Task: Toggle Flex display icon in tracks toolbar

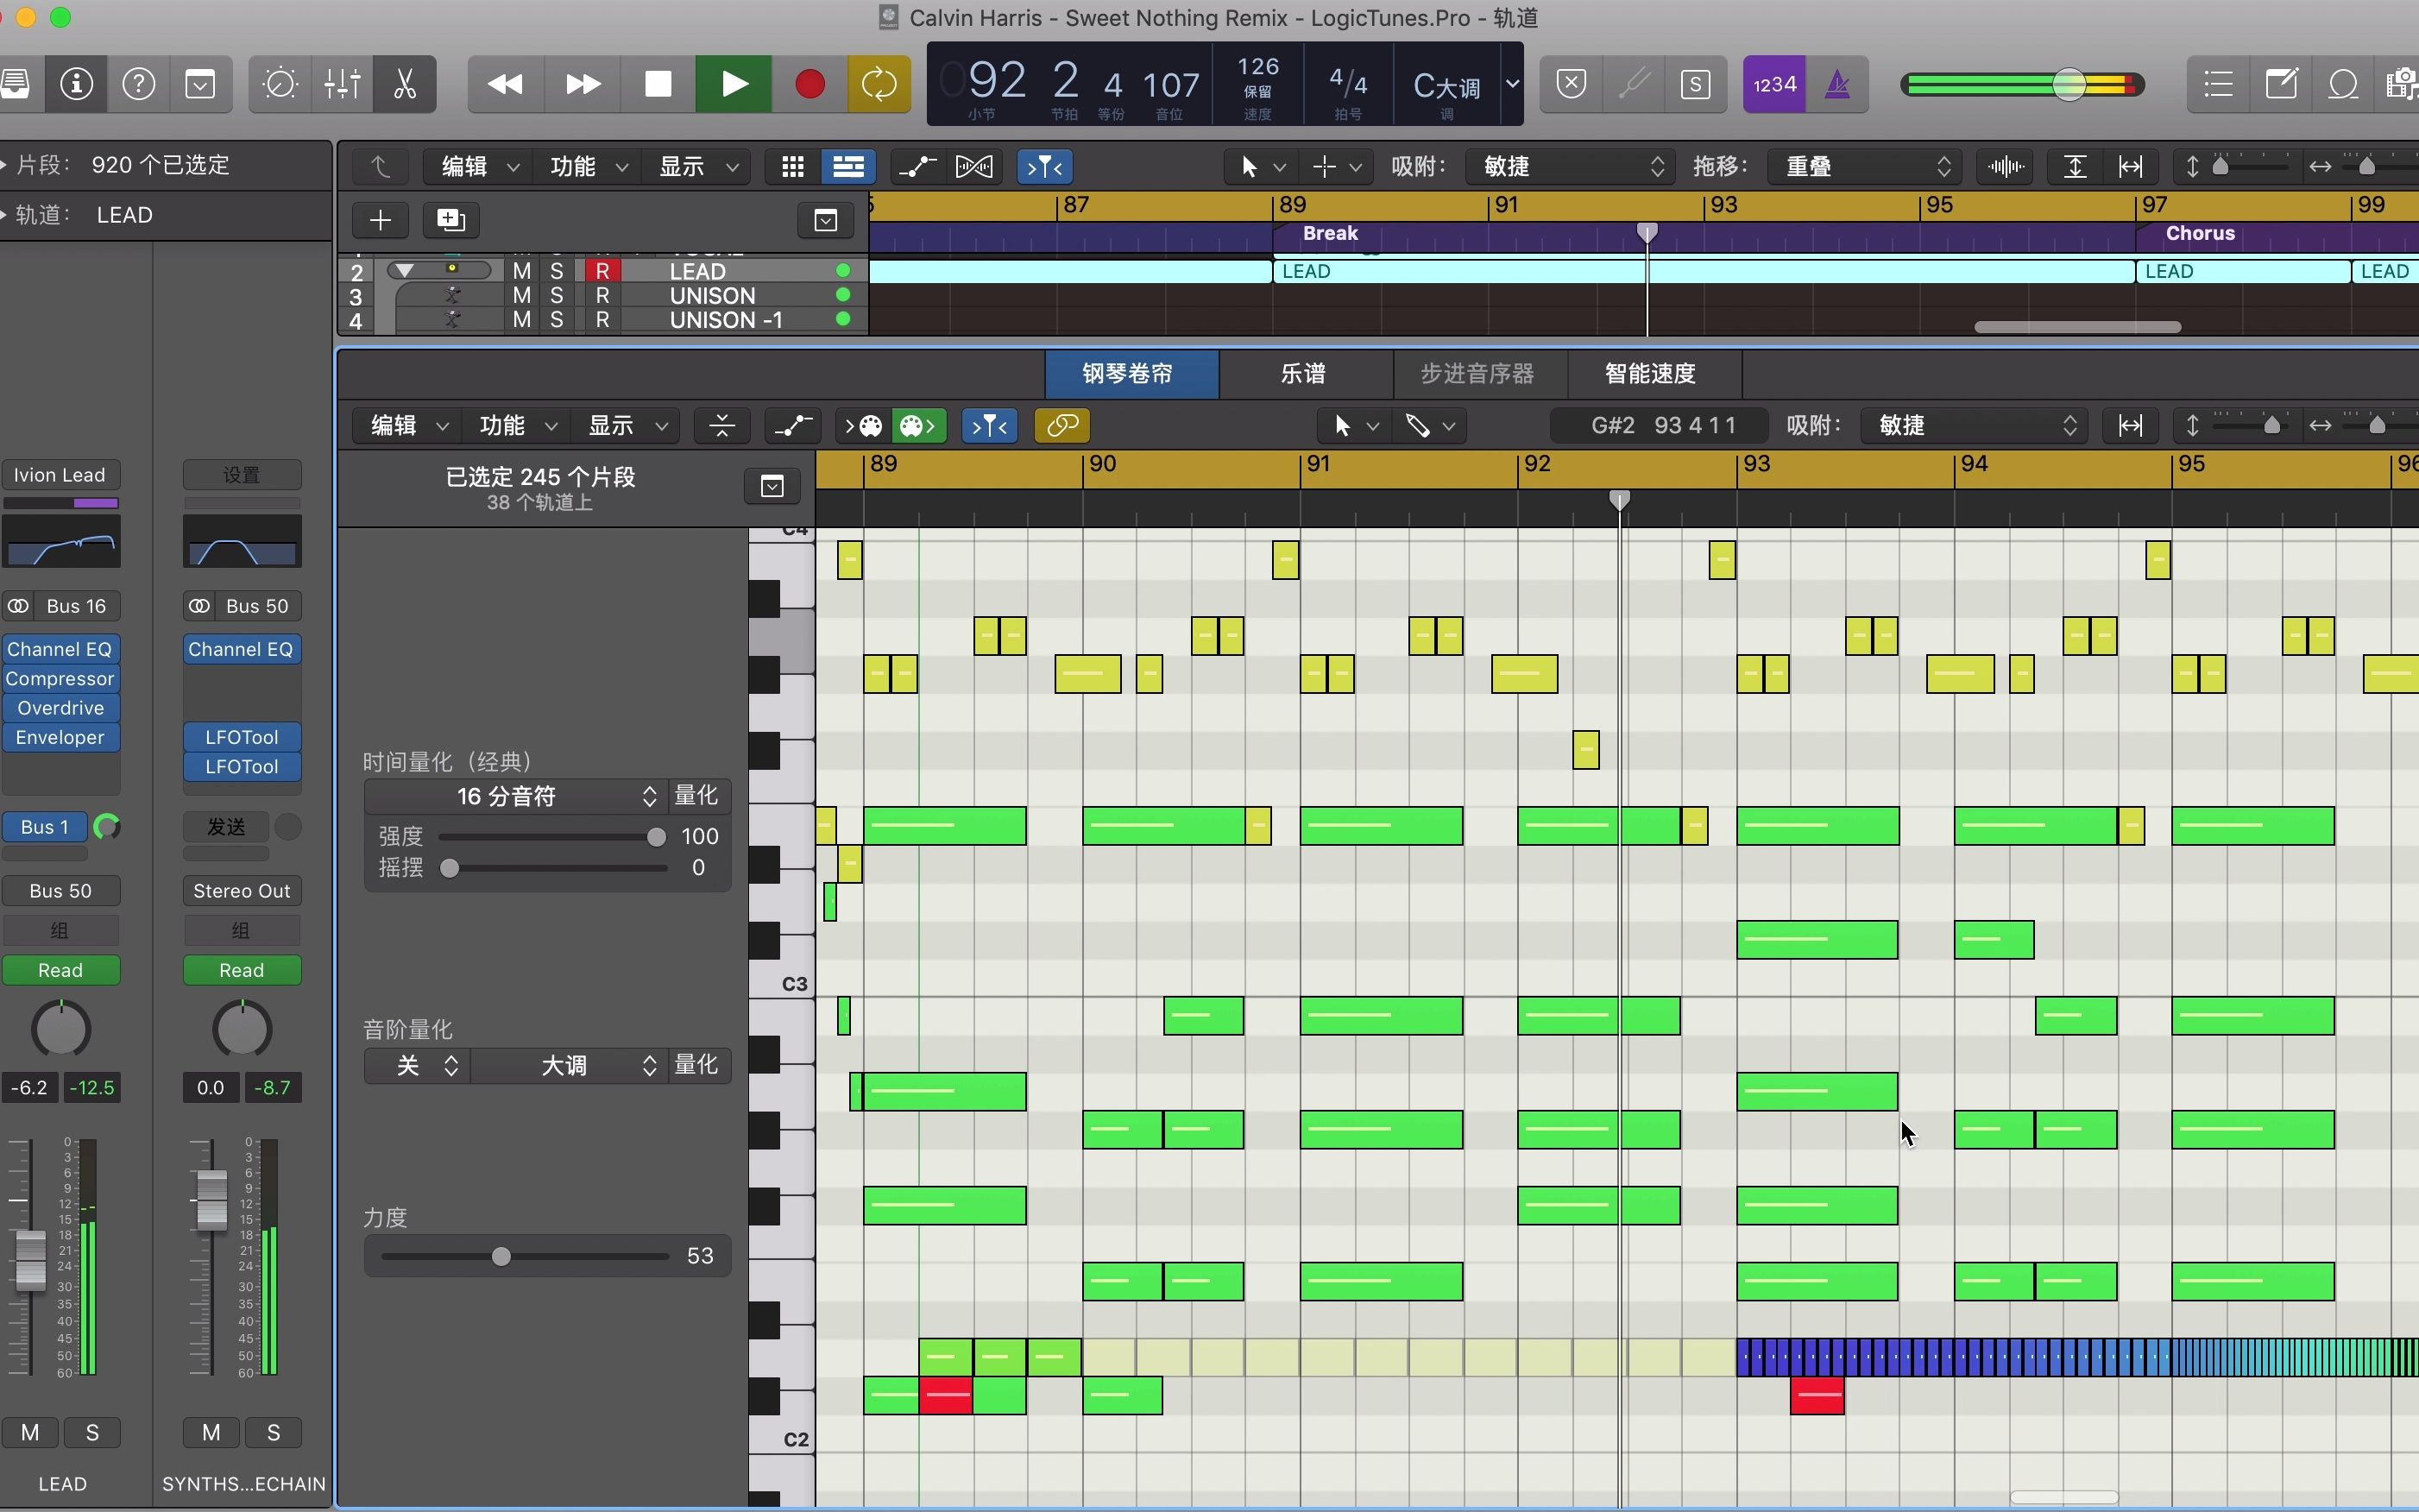Action: [x=974, y=166]
